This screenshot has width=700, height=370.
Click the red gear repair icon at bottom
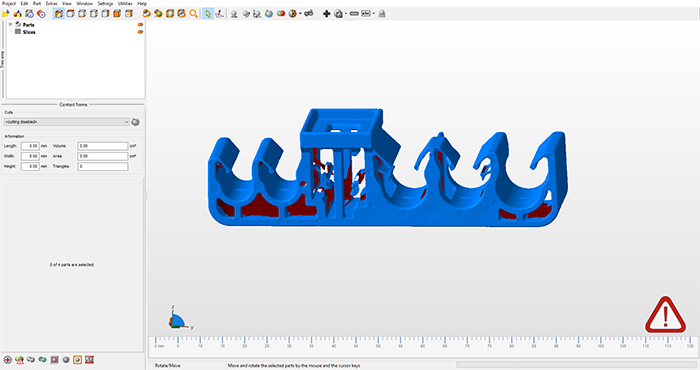coord(8,360)
